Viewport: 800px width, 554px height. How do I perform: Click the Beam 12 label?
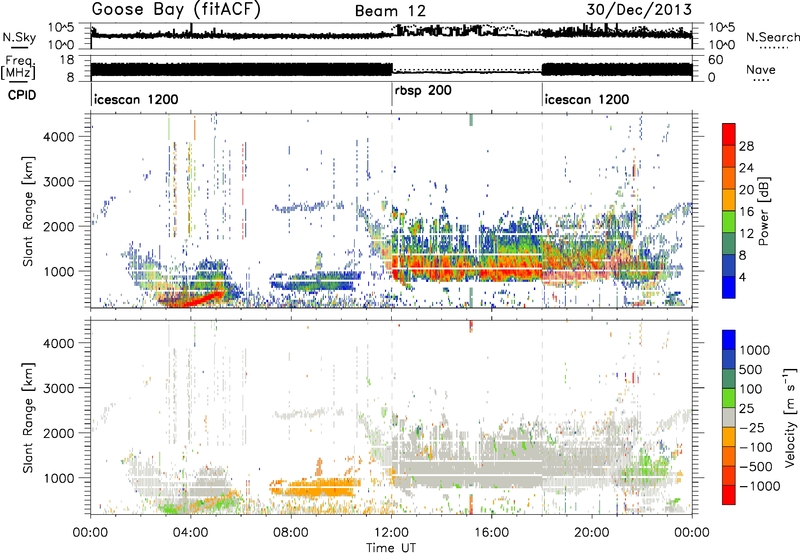pyautogui.click(x=390, y=11)
